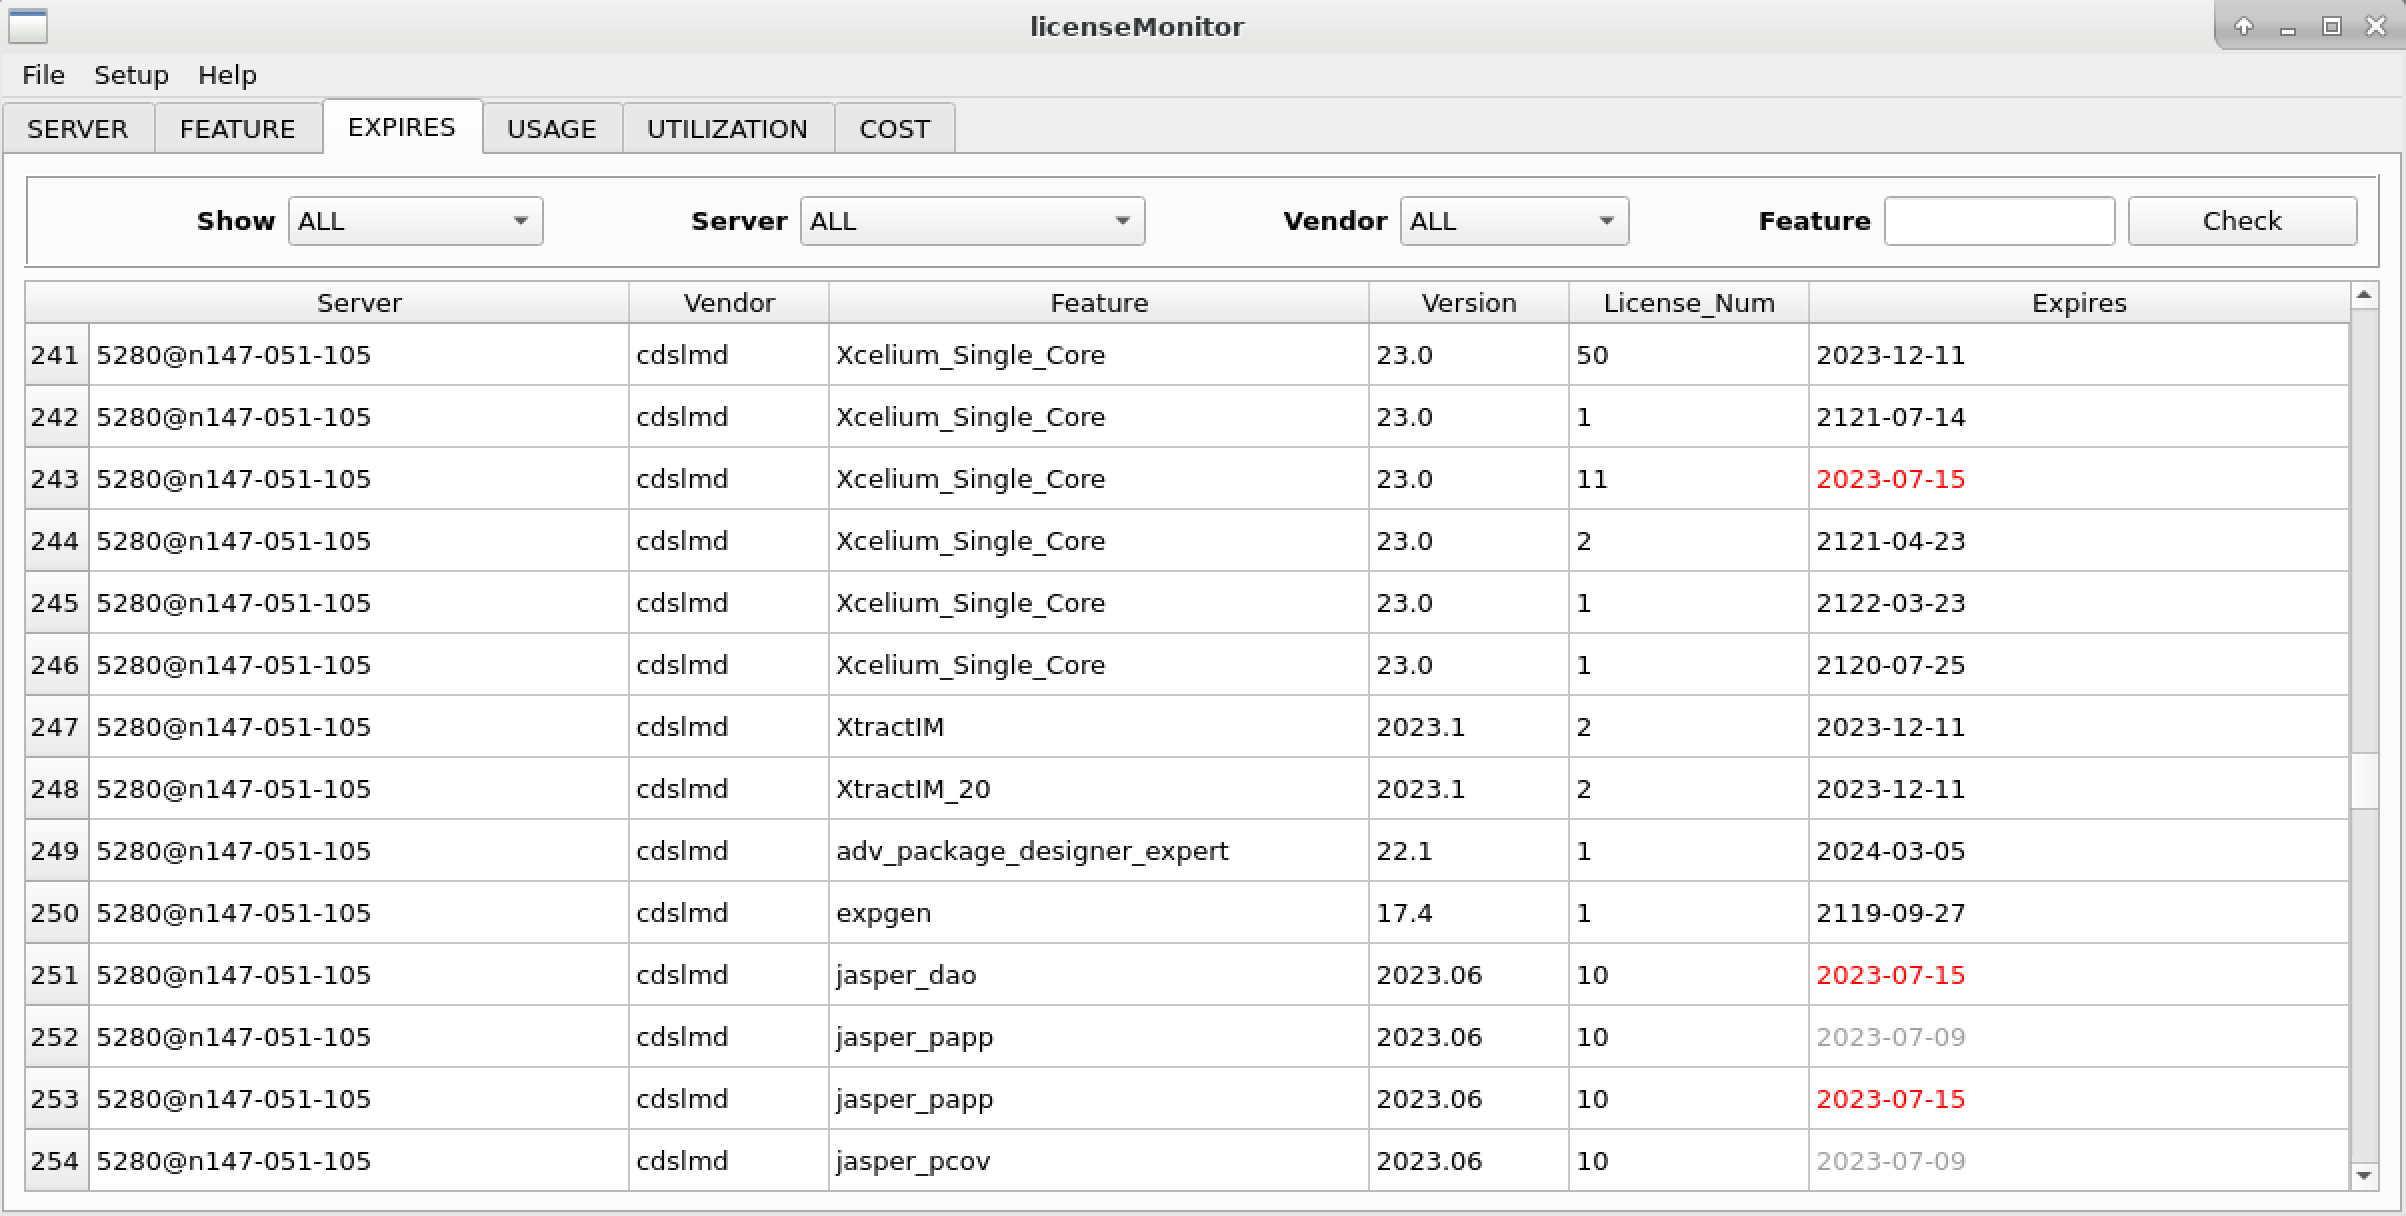Click the scrollbar down arrow
The width and height of the screenshot is (2406, 1216).
coord(2364,1176)
